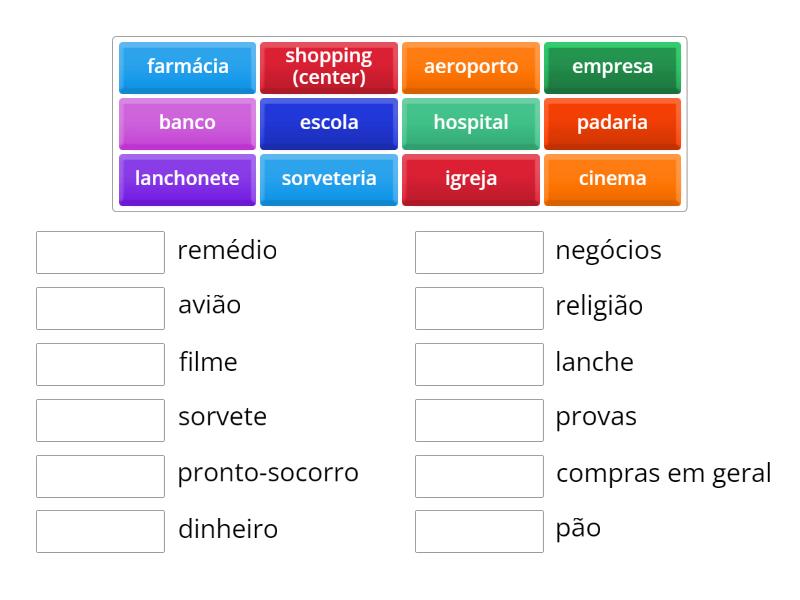The image size is (800, 600).
Task: Select the lanchonete tile
Action: pos(186,179)
